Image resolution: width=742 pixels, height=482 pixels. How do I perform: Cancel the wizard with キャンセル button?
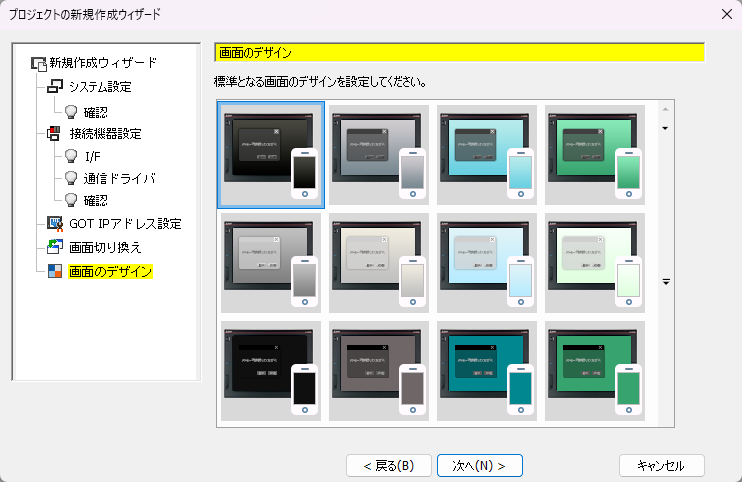662,465
